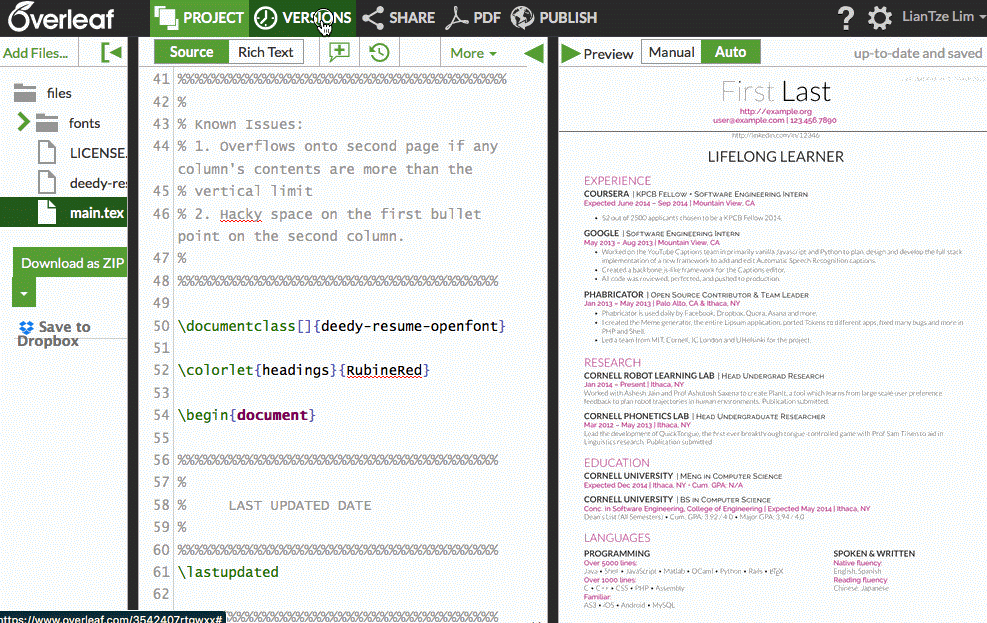Collapse the file panel using bracket arrow icon
987x623 pixels.
tap(111, 53)
